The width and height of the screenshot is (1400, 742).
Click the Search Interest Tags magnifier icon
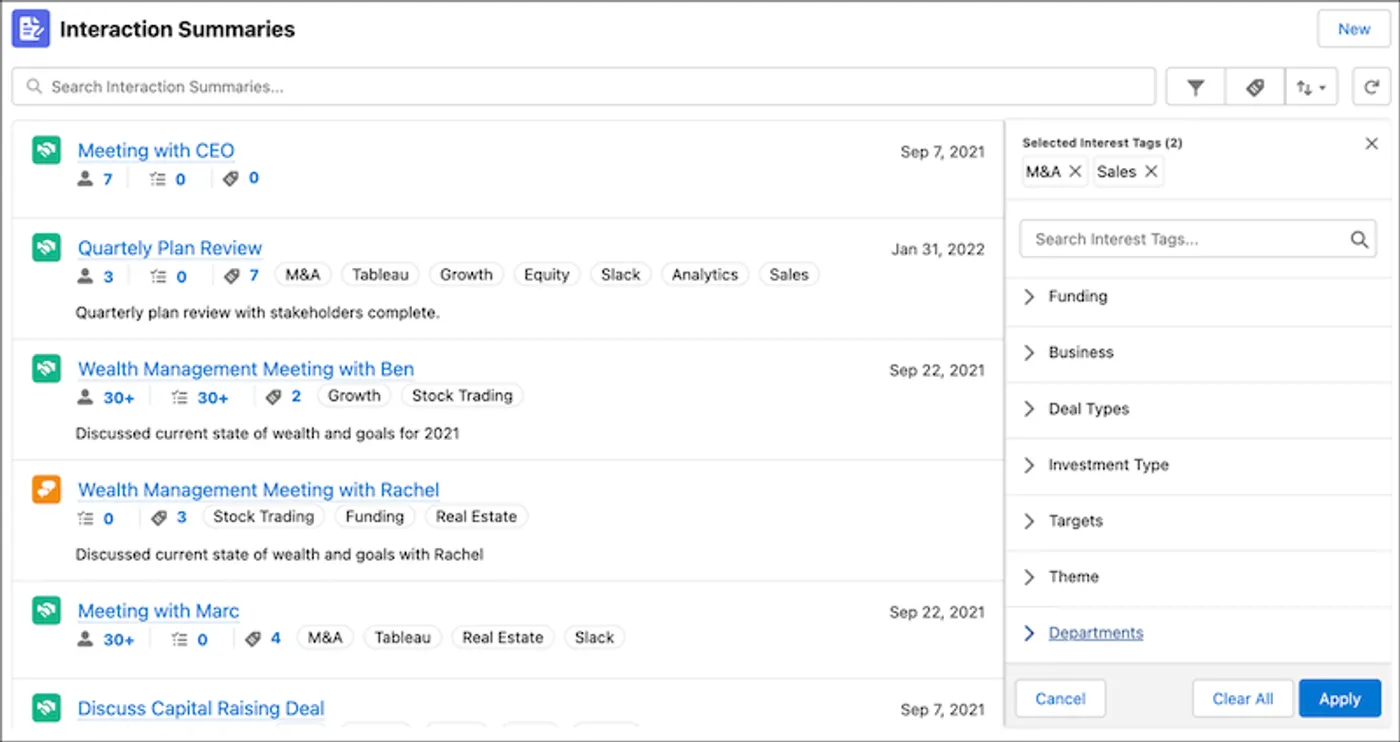[x=1359, y=239]
